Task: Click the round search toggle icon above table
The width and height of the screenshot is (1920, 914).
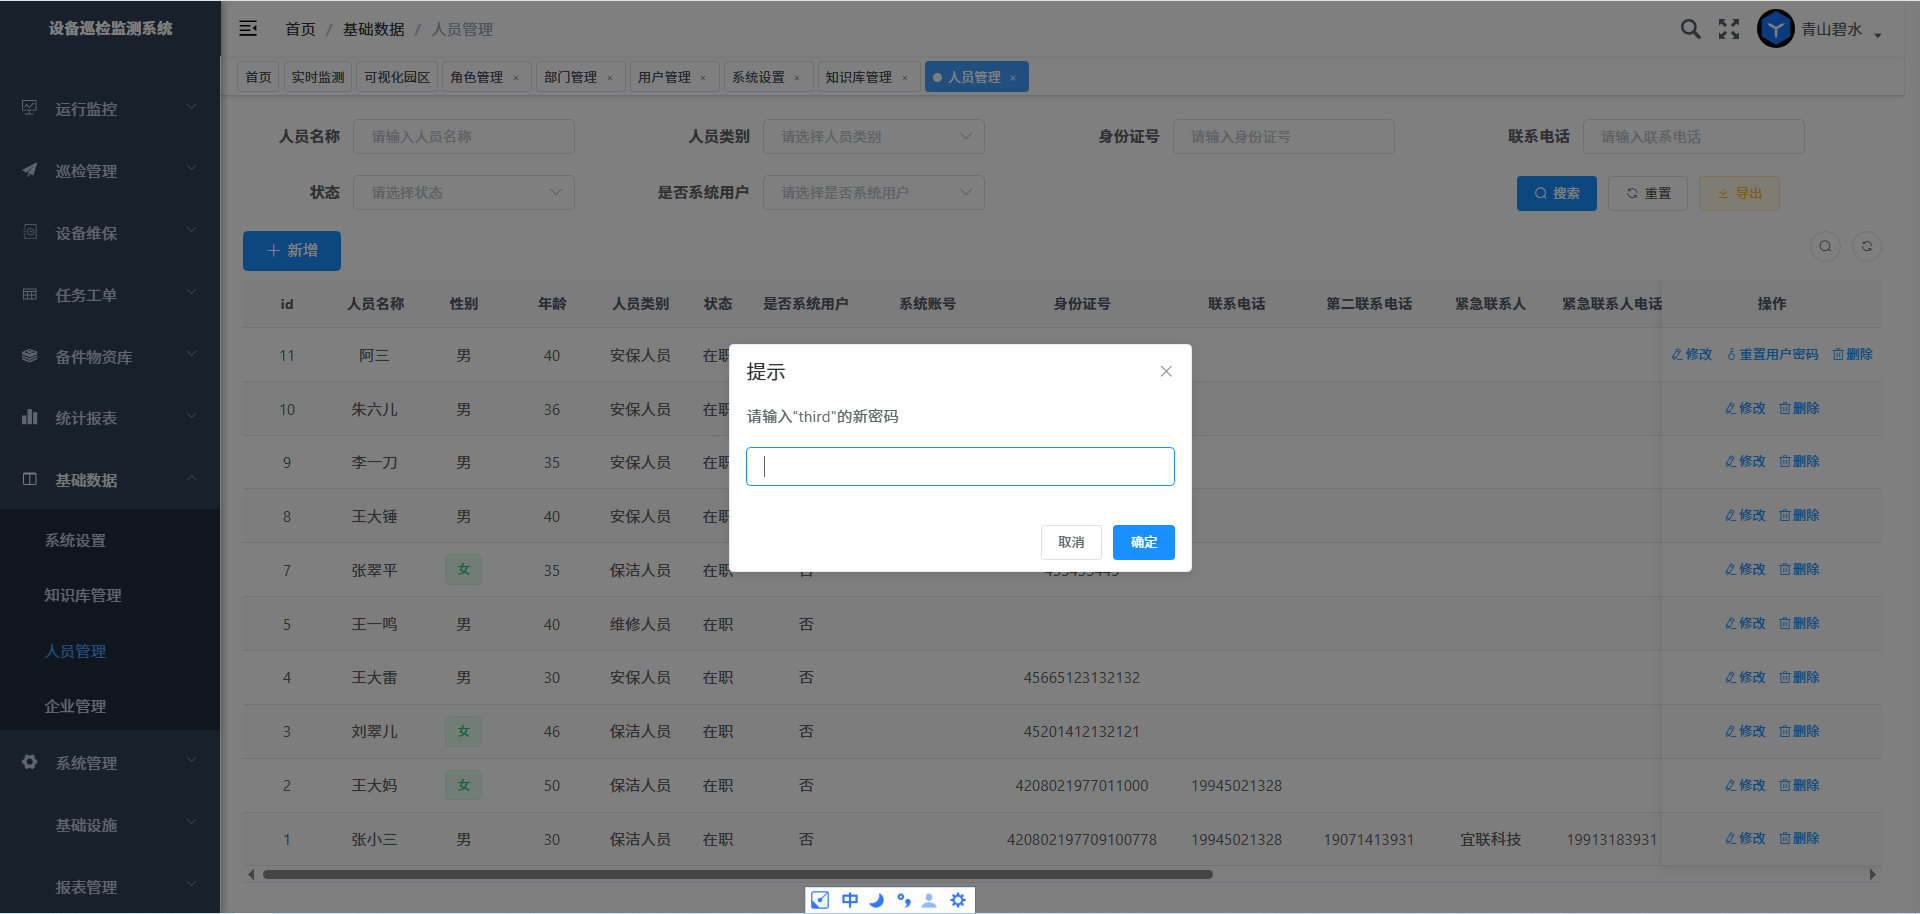Action: tap(1825, 247)
